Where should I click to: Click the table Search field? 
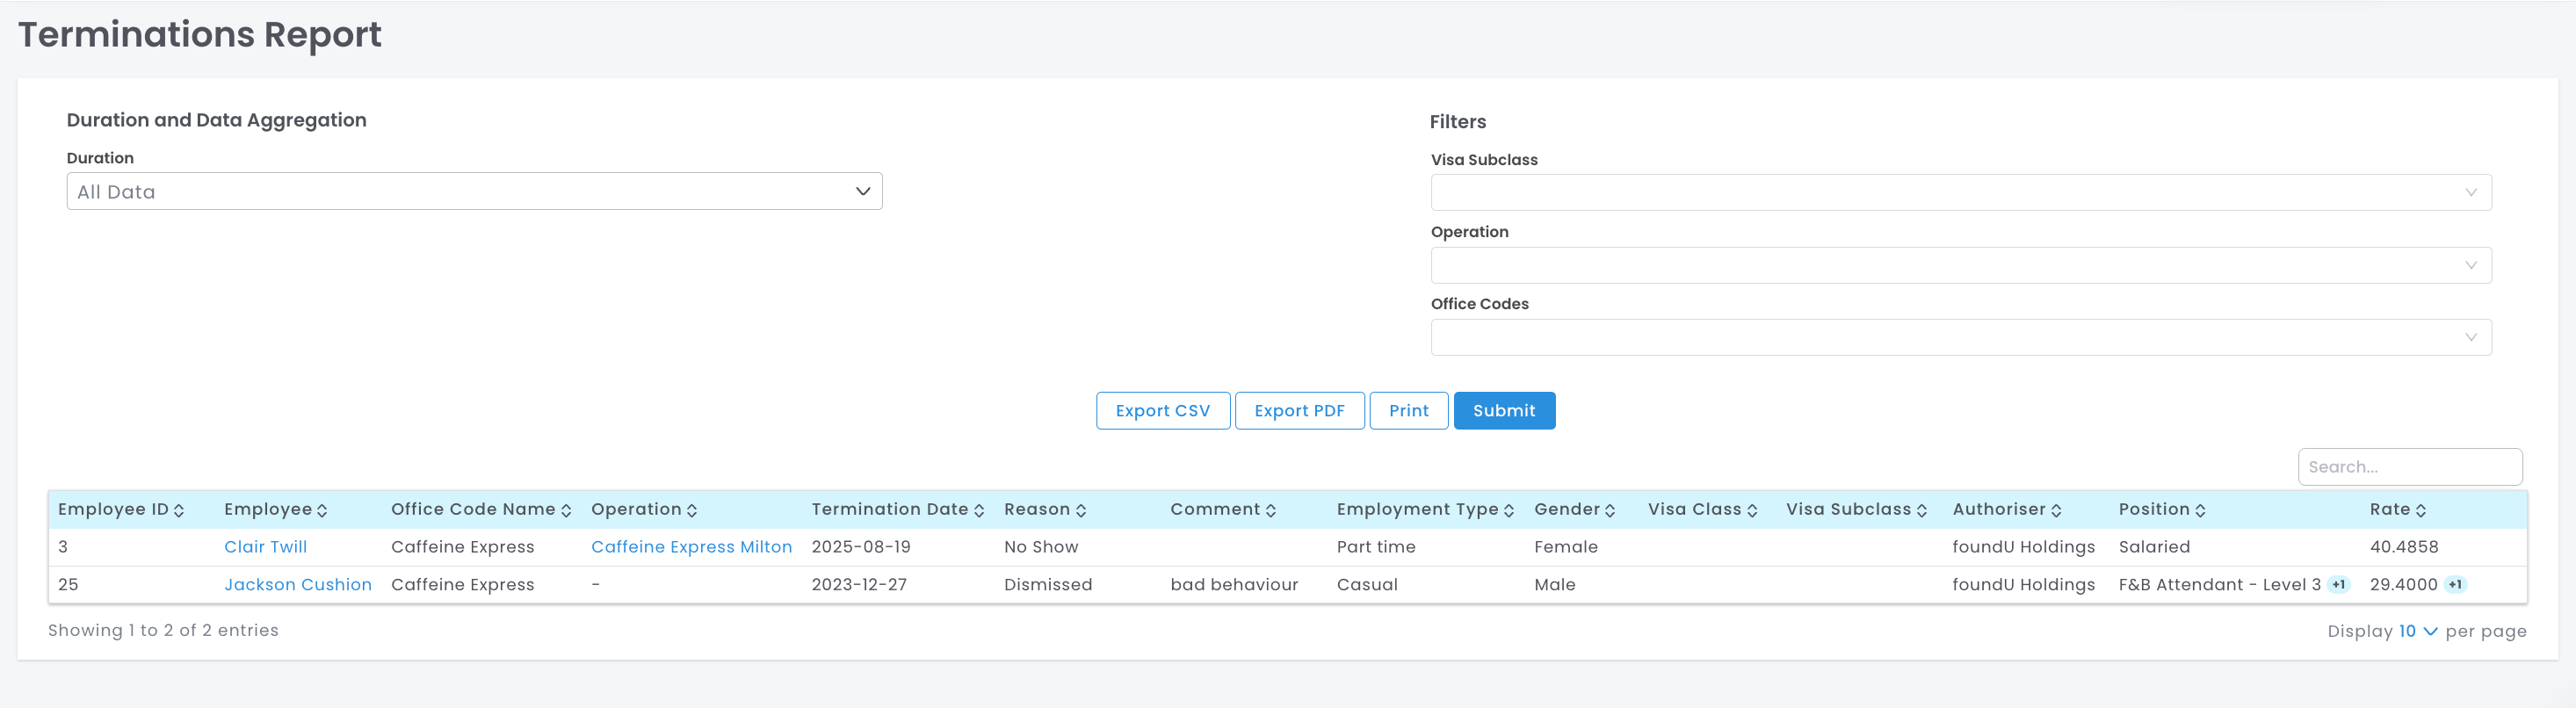[2408, 467]
